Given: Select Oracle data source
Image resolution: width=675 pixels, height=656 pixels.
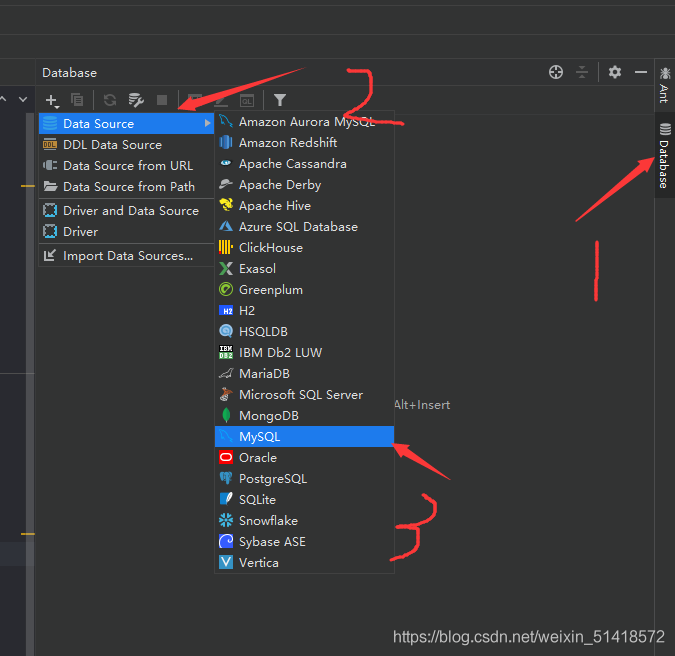Looking at the screenshot, I should [304, 458].
